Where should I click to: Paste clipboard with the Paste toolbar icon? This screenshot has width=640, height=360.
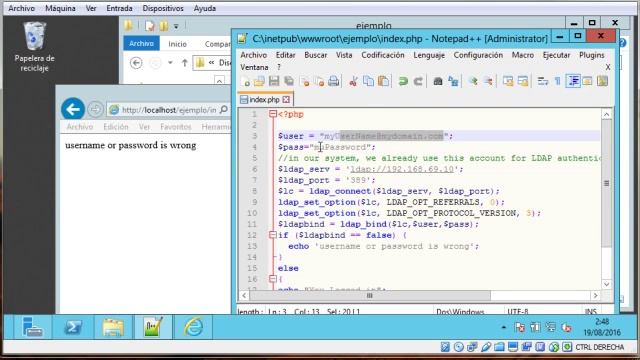383,81
